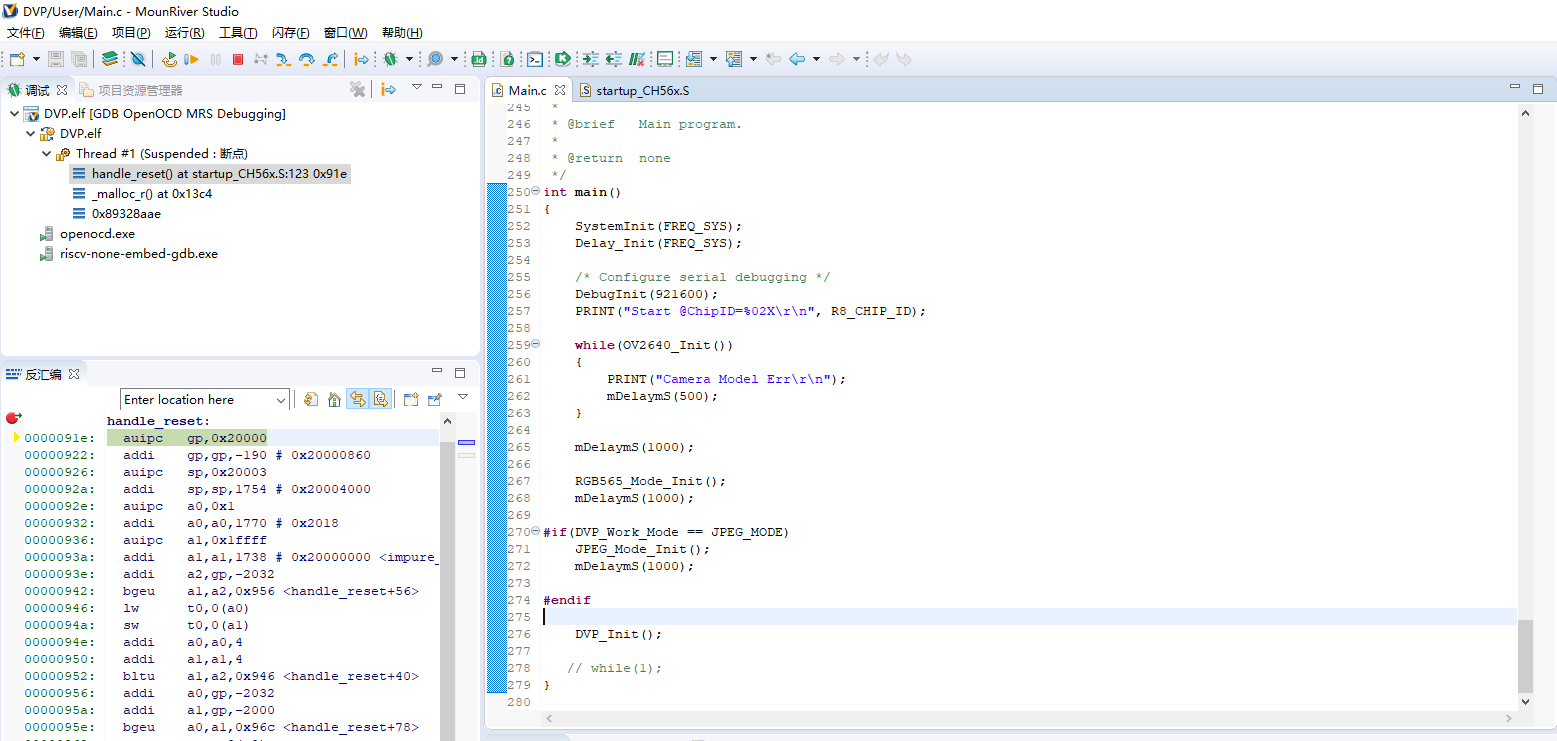Click the Step Into icon
Viewport: 1557px width, 741px height.
[x=284, y=60]
